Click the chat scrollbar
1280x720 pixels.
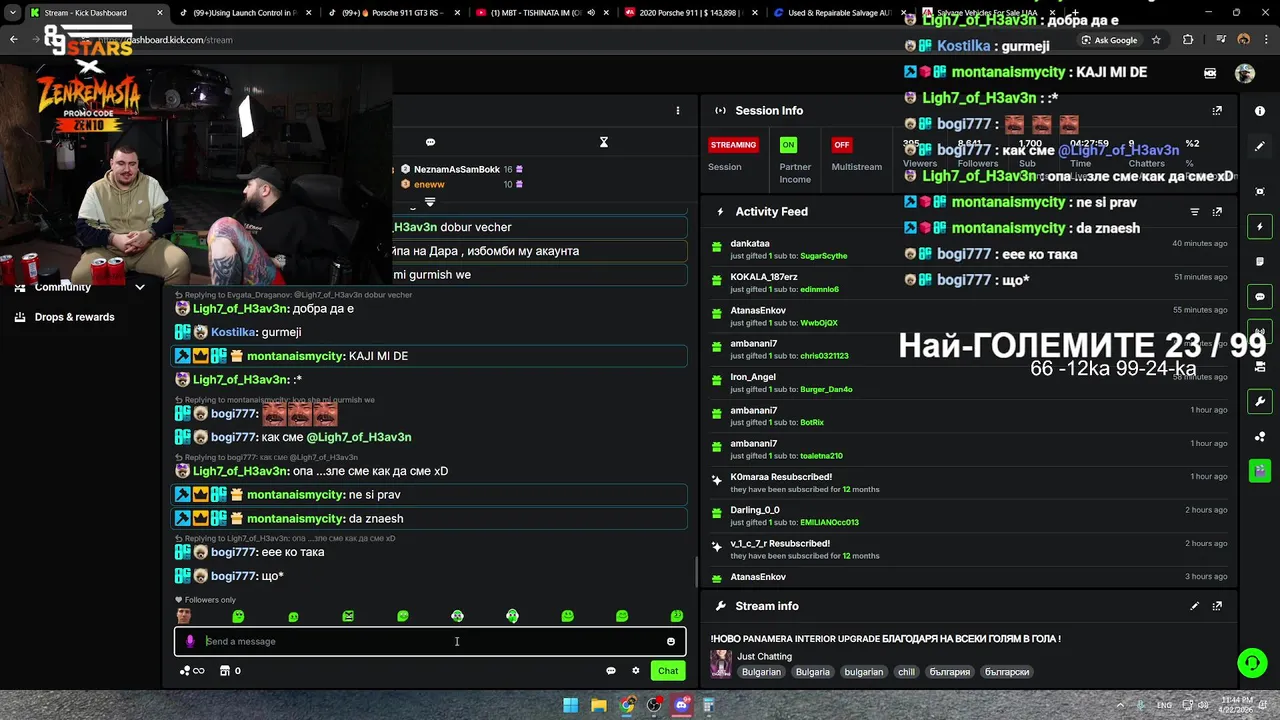coord(696,572)
